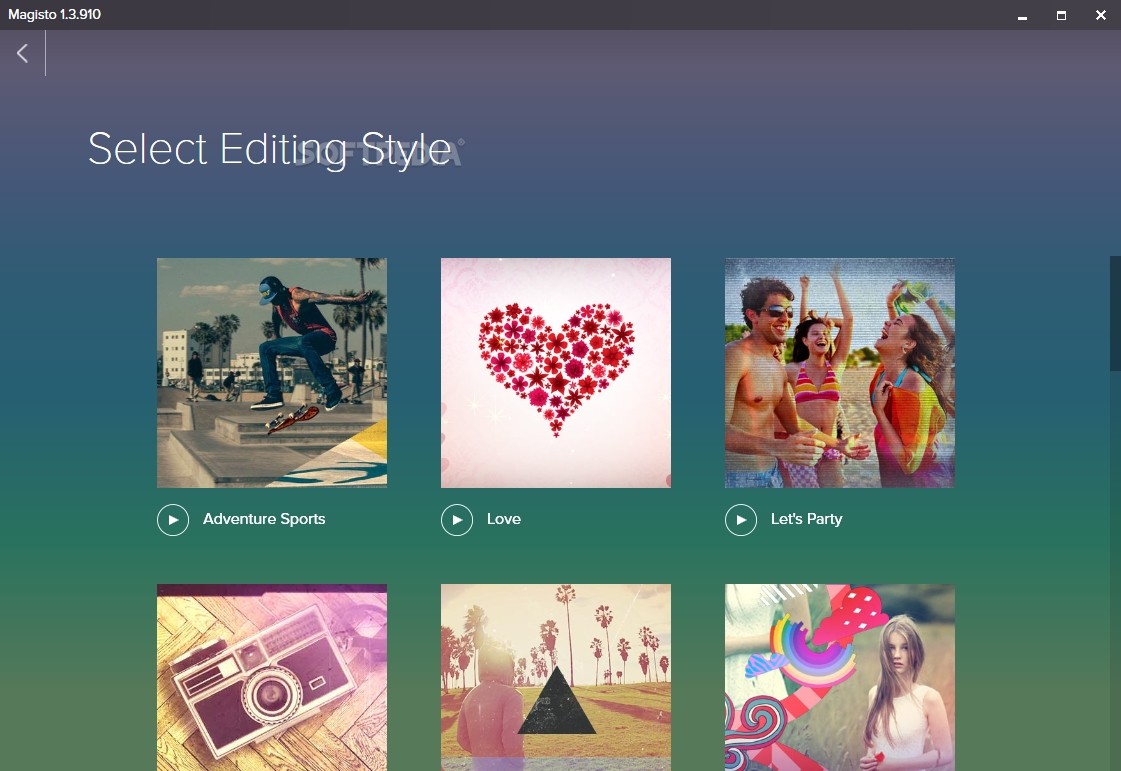
Task: Preview the Adventure Sports style
Action: (x=173, y=520)
